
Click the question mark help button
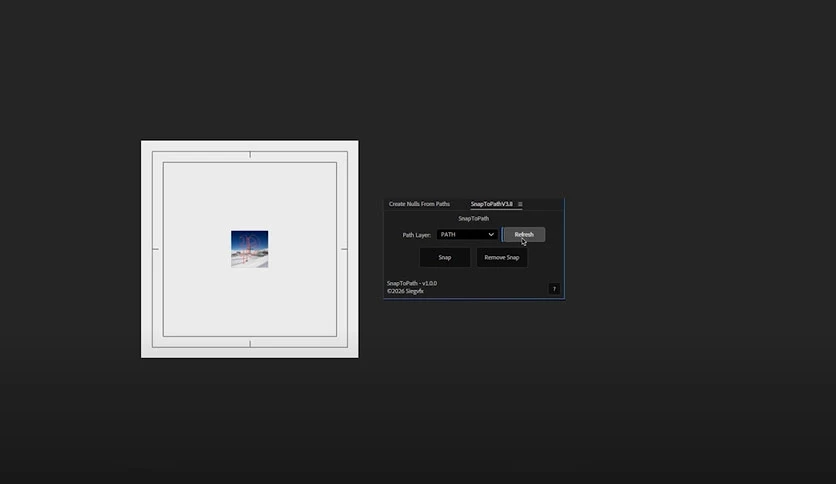tap(554, 289)
